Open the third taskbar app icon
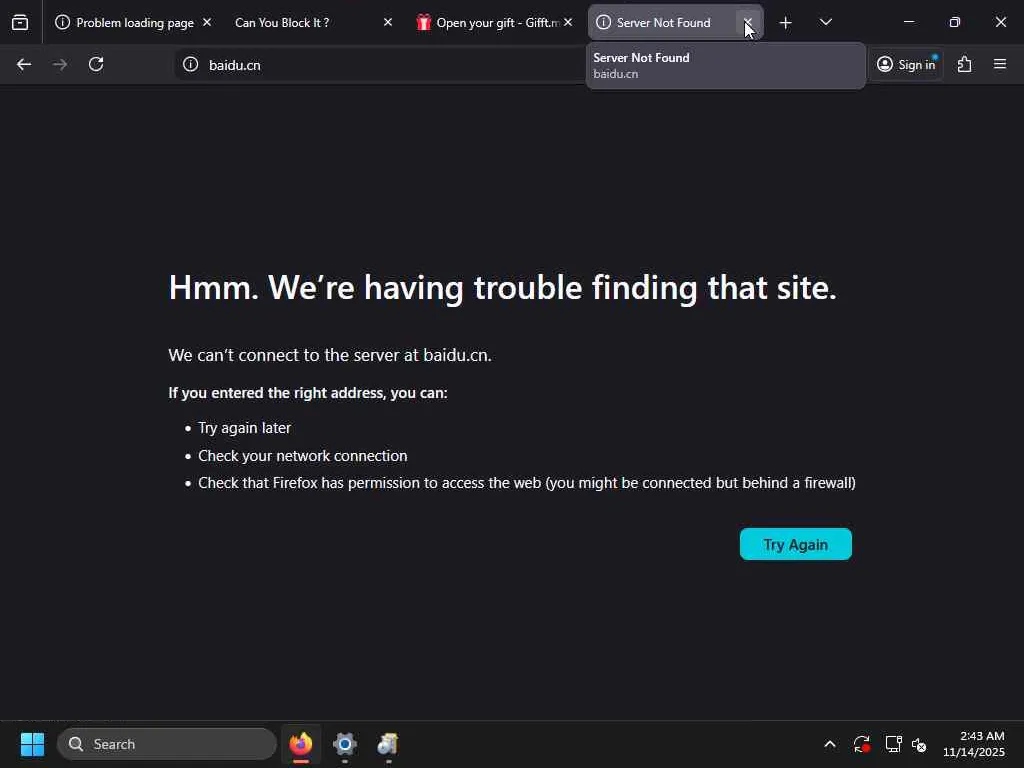Screen dimensions: 1024x768 (388, 744)
